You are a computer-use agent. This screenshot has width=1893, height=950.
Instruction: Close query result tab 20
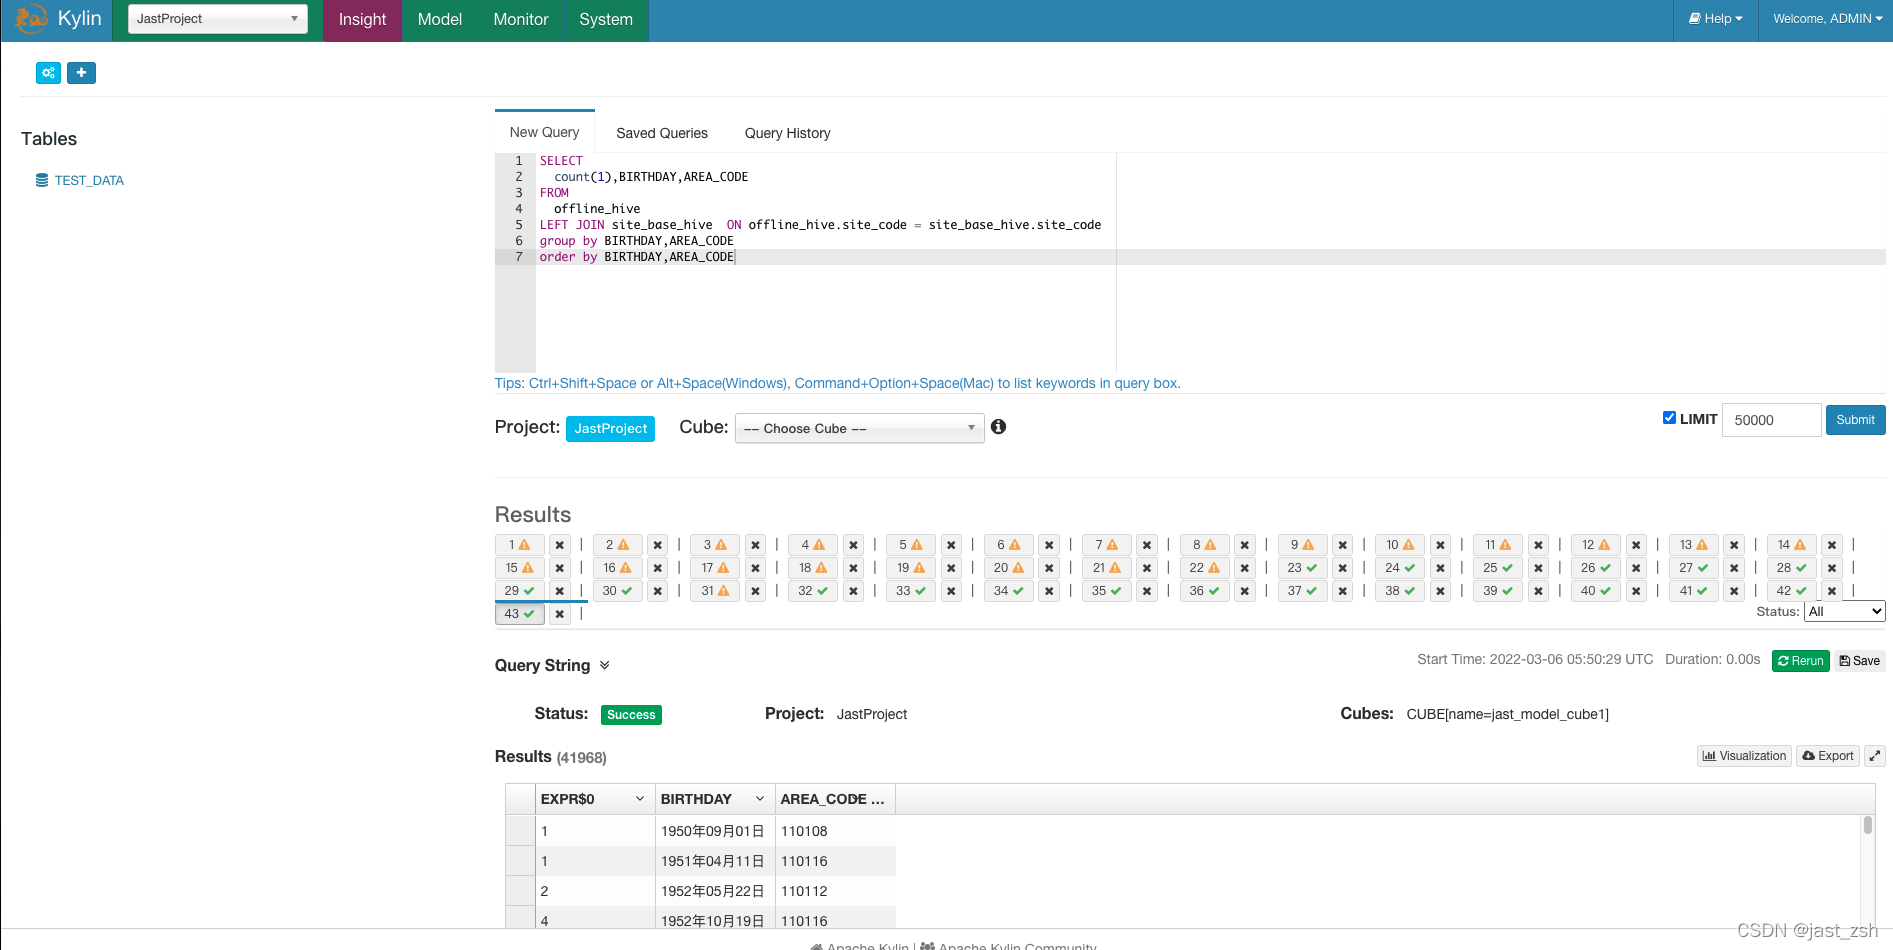(x=1049, y=568)
